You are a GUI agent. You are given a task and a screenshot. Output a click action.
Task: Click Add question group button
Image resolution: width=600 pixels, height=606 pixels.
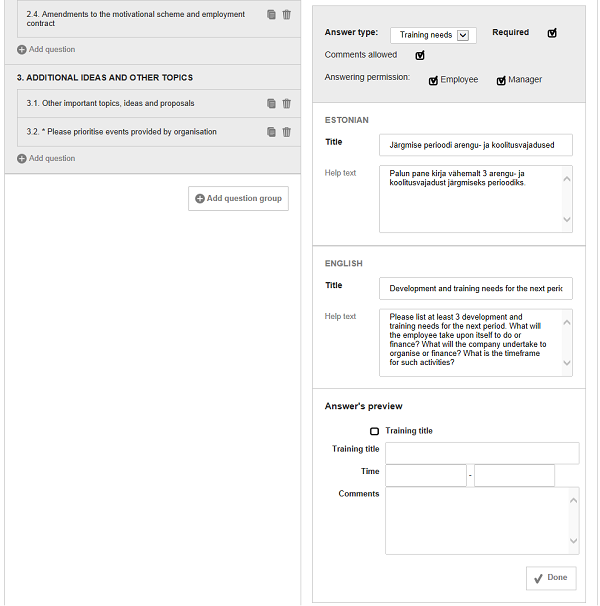coord(239,199)
